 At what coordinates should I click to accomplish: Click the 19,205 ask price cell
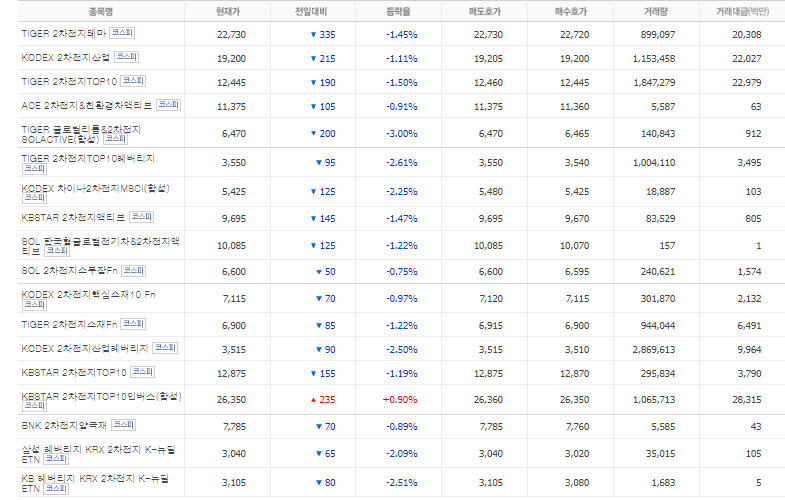coord(489,59)
